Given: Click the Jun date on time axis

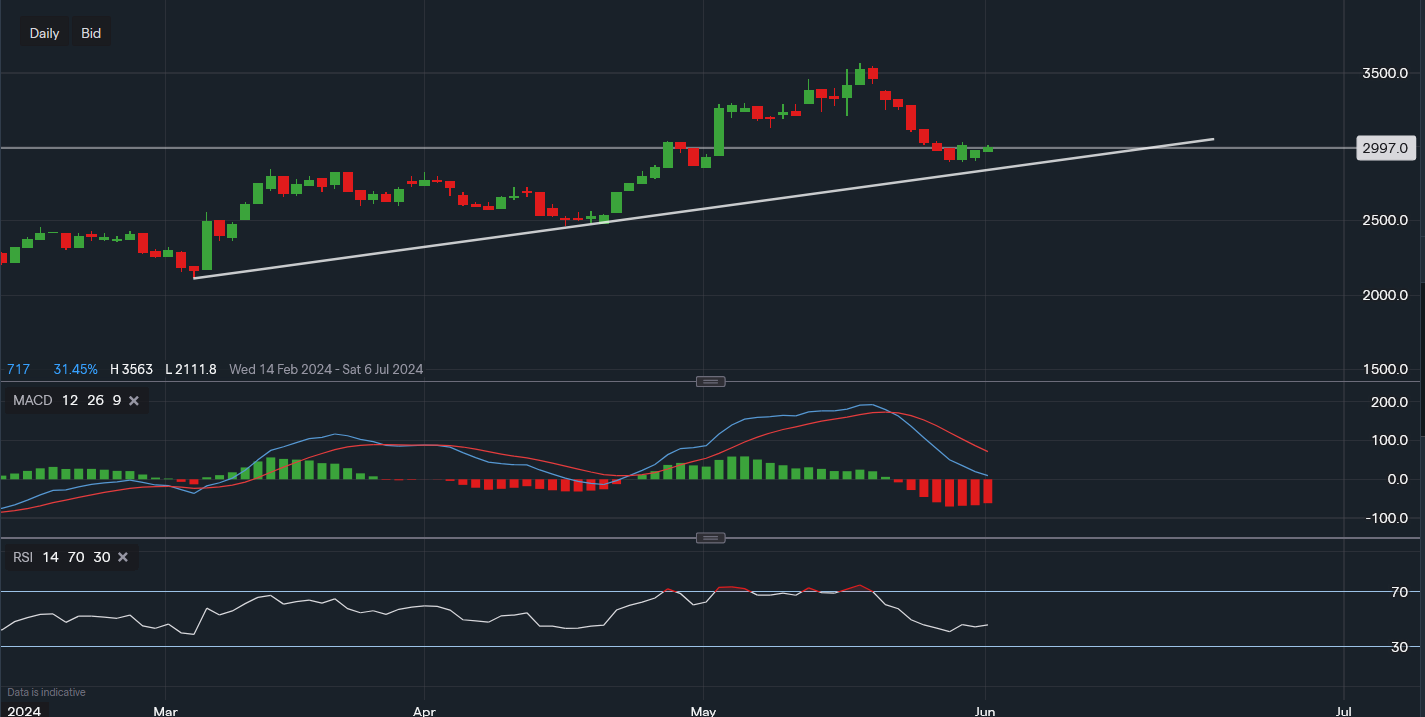Looking at the screenshot, I should click(986, 712).
